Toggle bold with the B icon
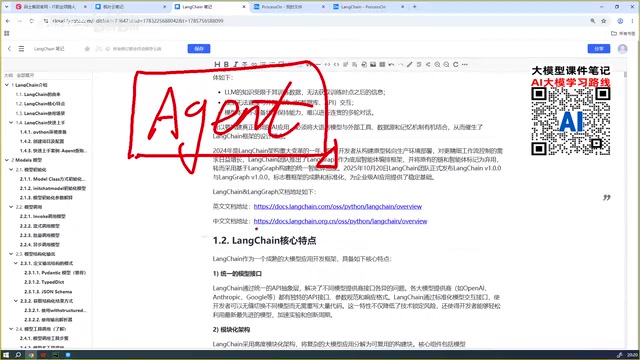 pyautogui.click(x=226, y=64)
